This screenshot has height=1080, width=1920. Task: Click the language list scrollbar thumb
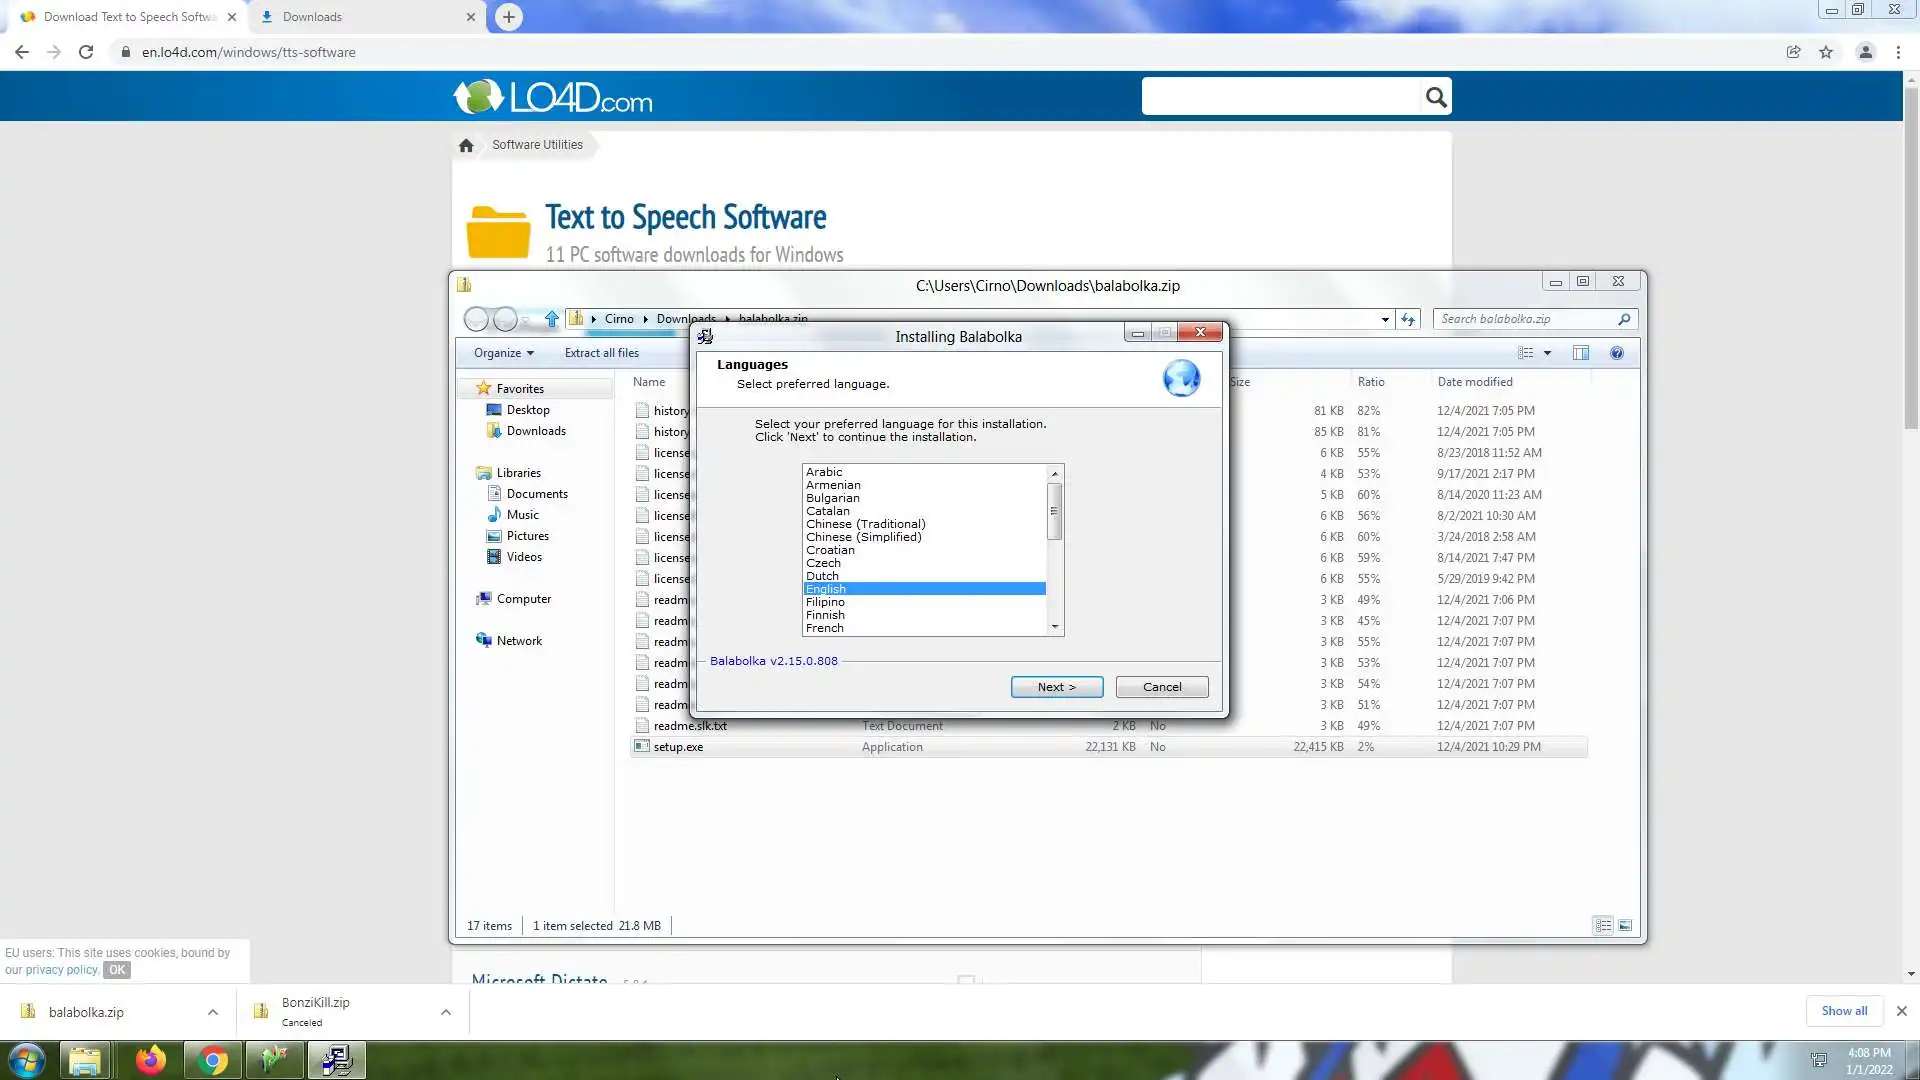click(1054, 511)
